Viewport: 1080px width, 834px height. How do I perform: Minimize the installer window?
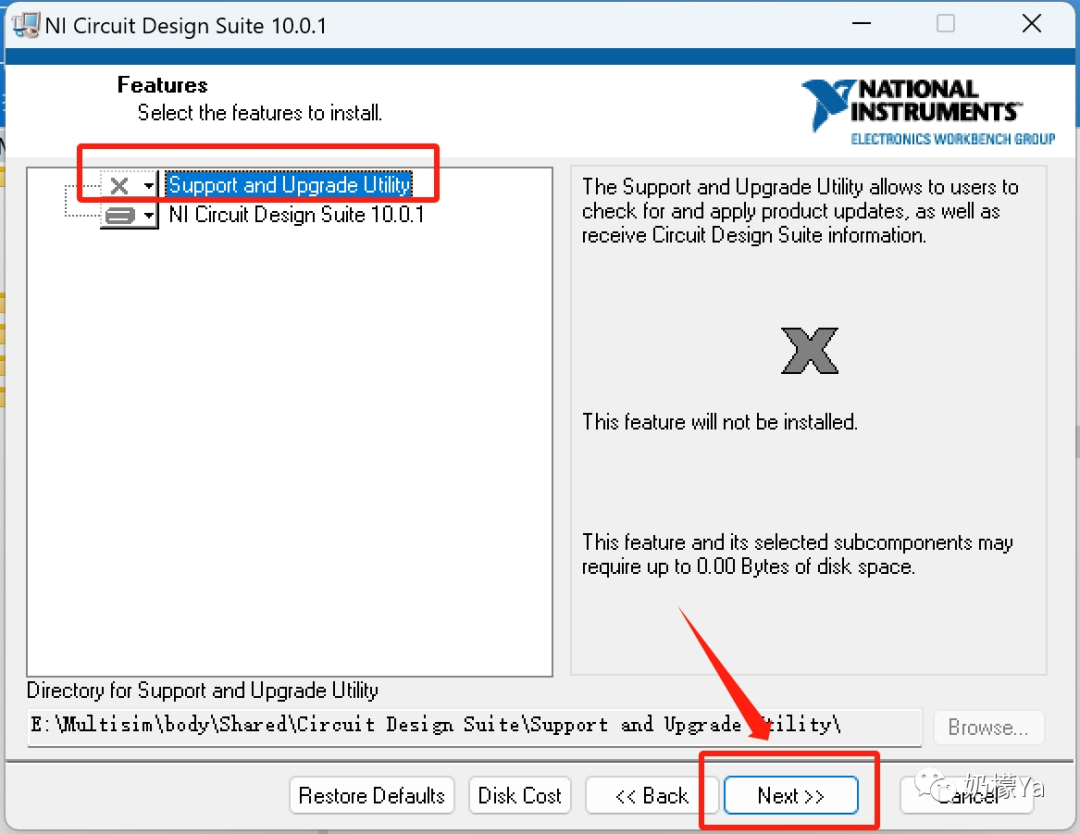[861, 24]
